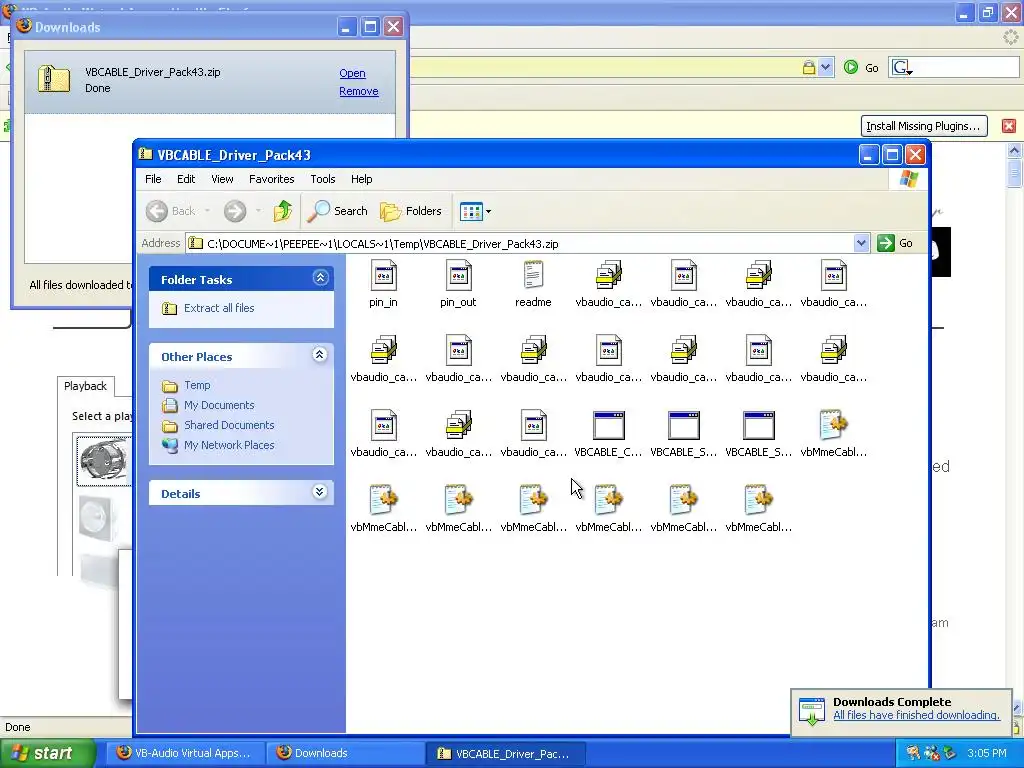Click the Up folder toolbar icon
Image resolution: width=1024 pixels, height=768 pixels.
click(x=283, y=211)
